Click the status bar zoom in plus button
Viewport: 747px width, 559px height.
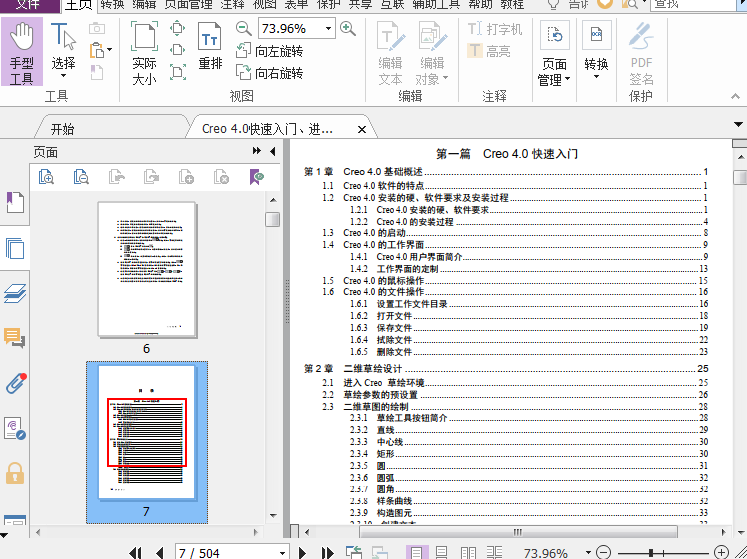click(722, 553)
